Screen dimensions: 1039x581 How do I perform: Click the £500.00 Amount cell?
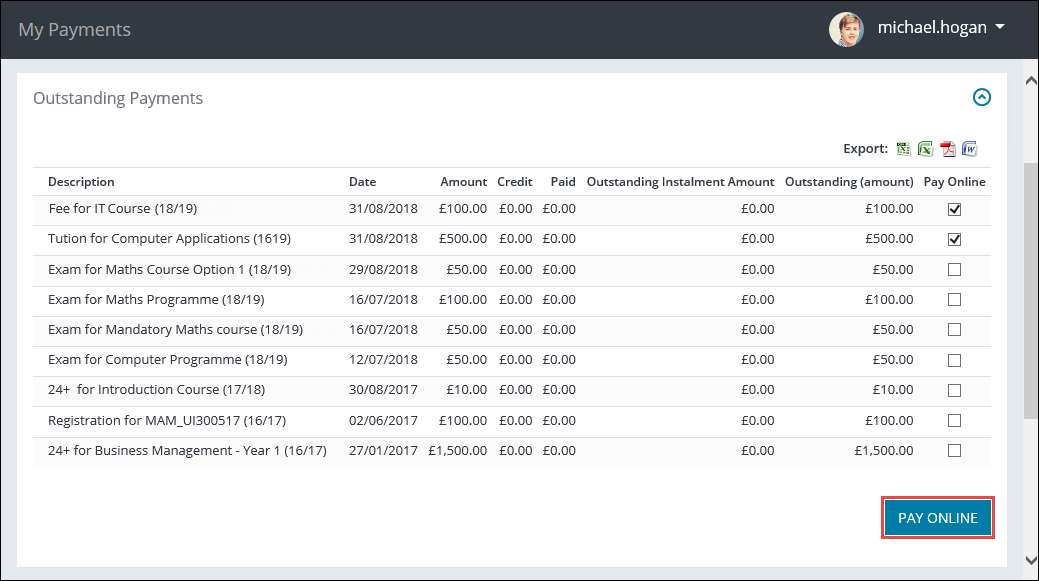(x=463, y=238)
